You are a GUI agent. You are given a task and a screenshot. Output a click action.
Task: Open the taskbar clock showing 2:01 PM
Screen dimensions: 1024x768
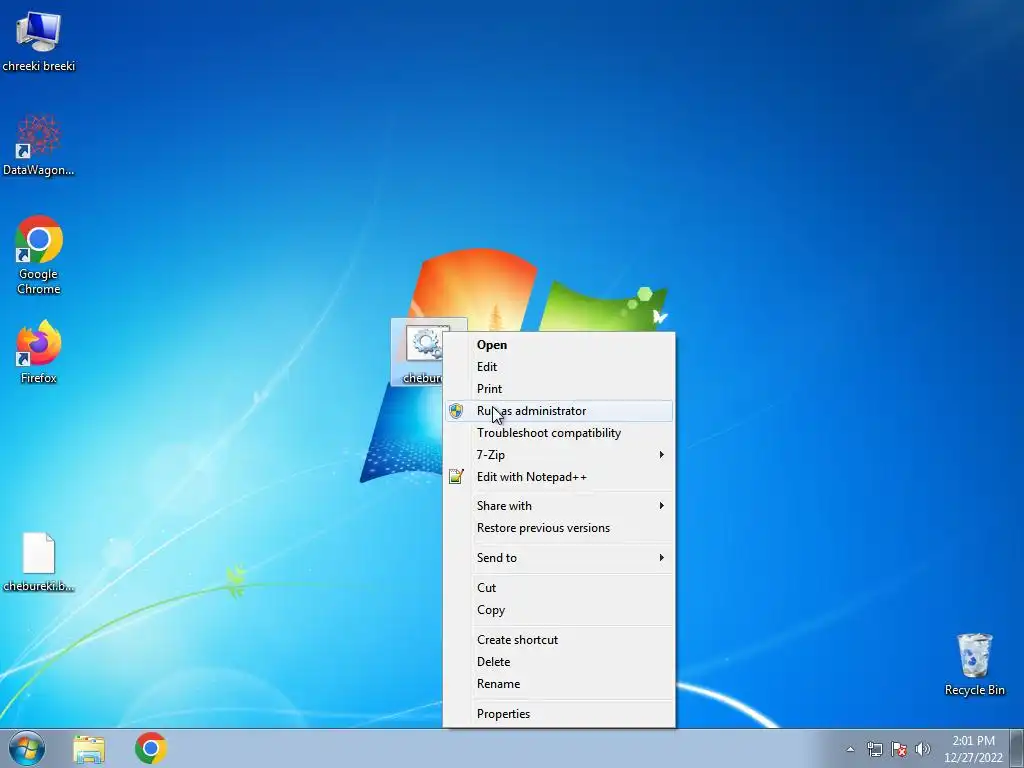coord(973,749)
